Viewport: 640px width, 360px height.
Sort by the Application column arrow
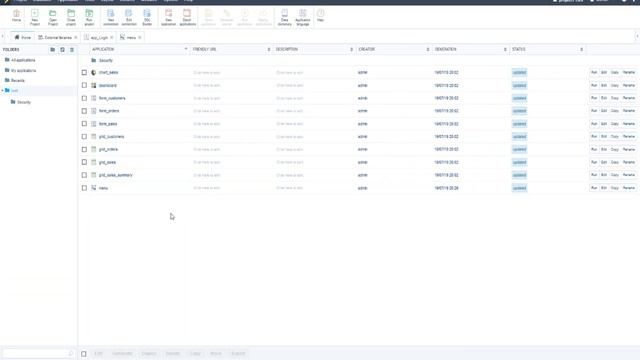click(x=186, y=49)
